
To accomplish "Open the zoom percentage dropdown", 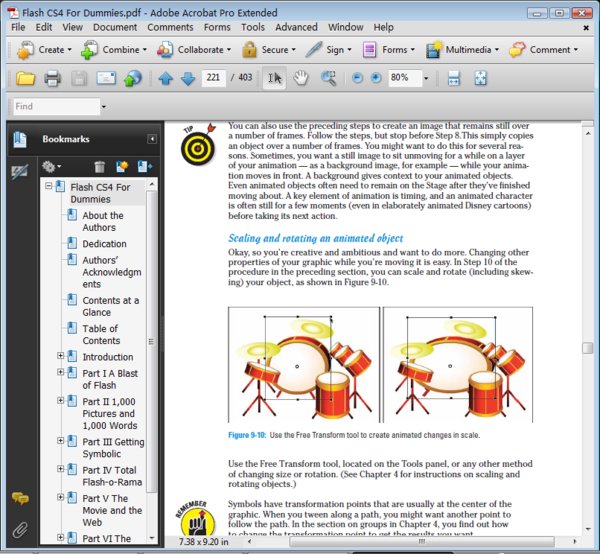I will click(x=426, y=78).
